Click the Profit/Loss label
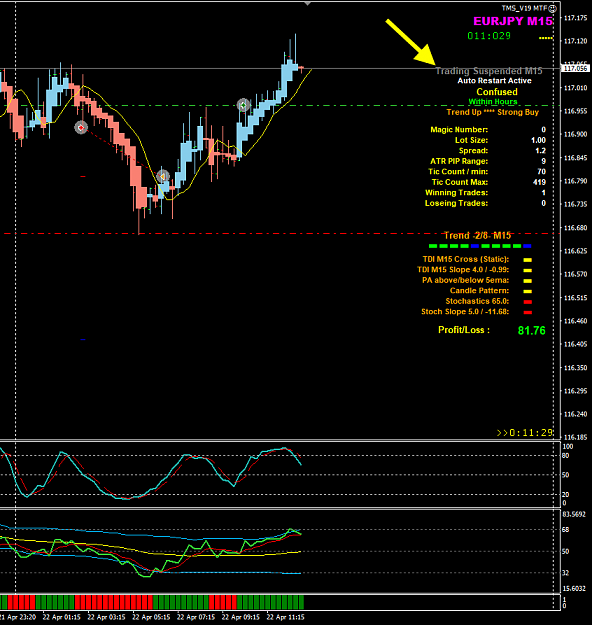 (x=464, y=330)
